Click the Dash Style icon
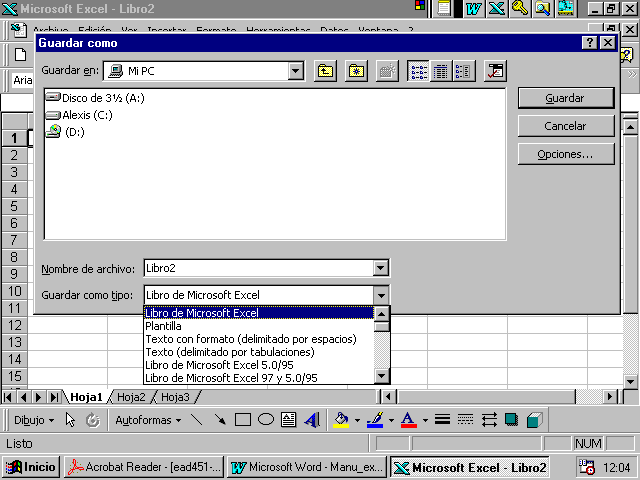The width and height of the screenshot is (640, 480). (x=465, y=420)
